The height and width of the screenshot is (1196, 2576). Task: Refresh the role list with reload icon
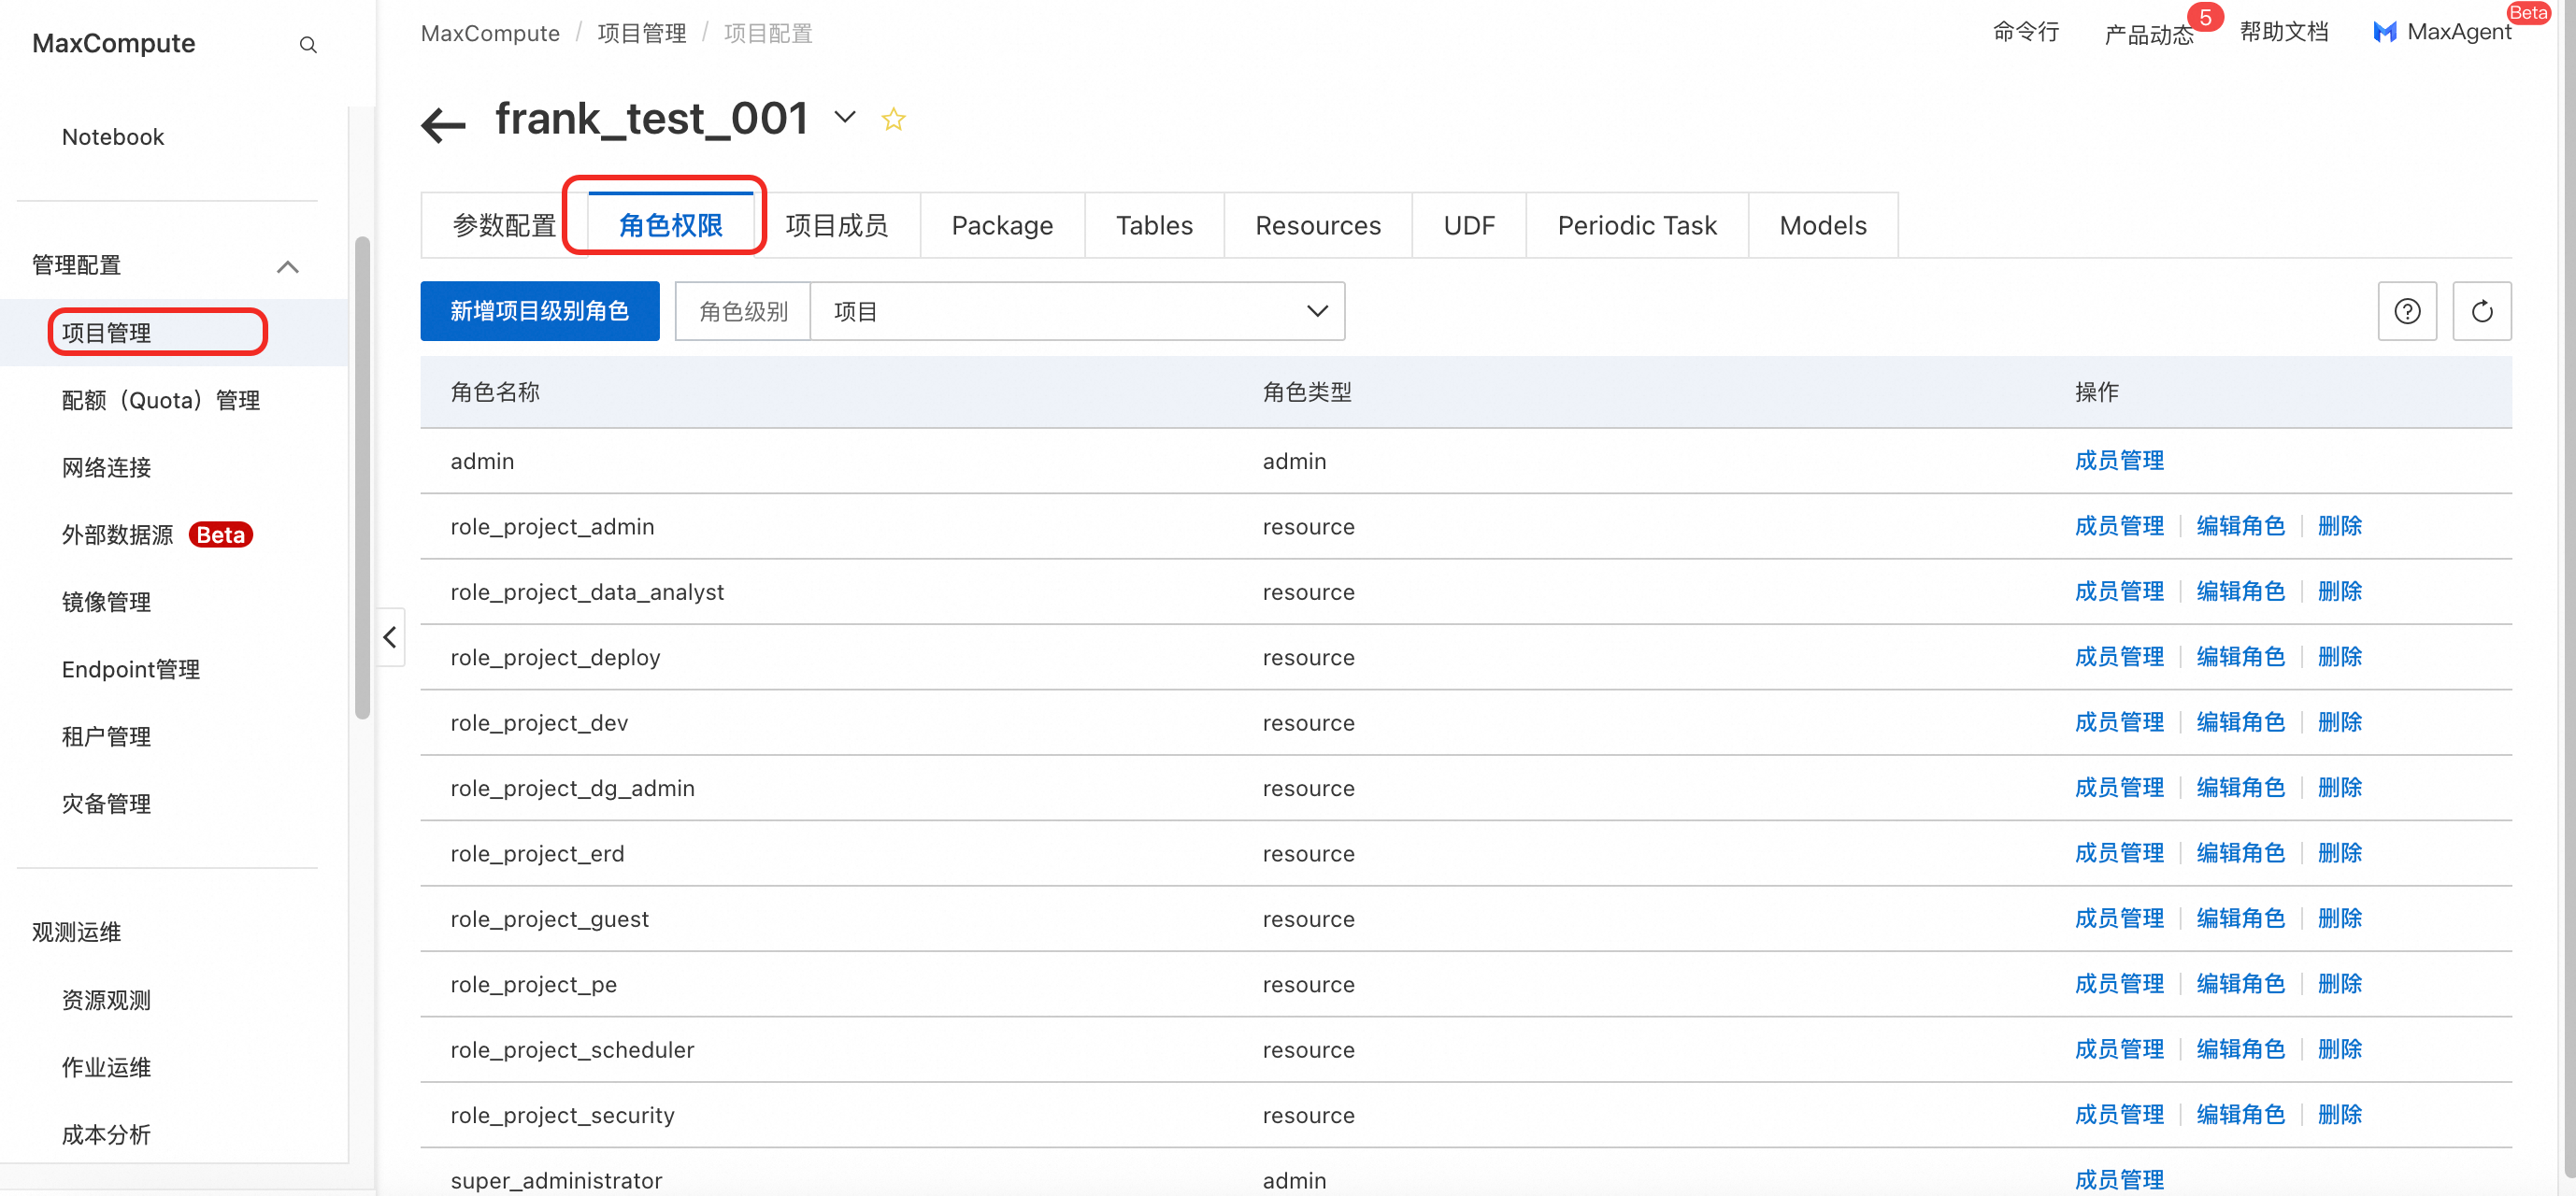click(x=2481, y=312)
